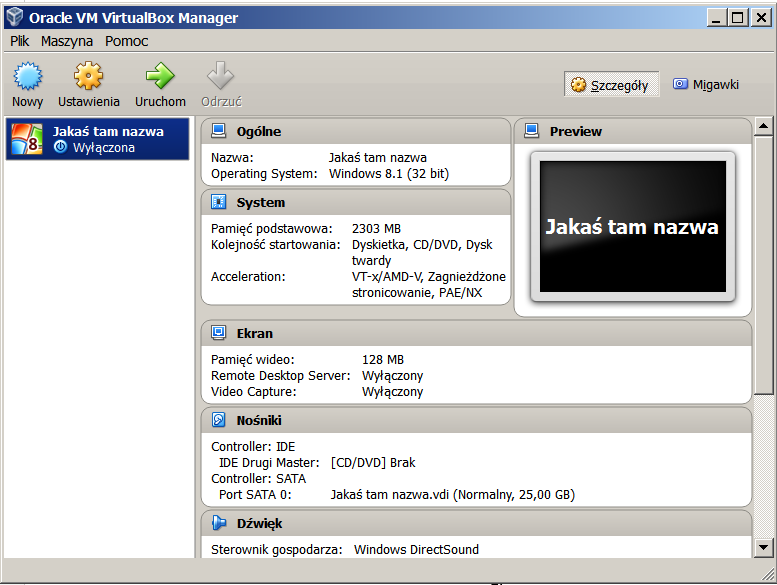Click the 'Remote Desktop Server:' label
Image resolution: width=777 pixels, height=585 pixels.
(280, 375)
